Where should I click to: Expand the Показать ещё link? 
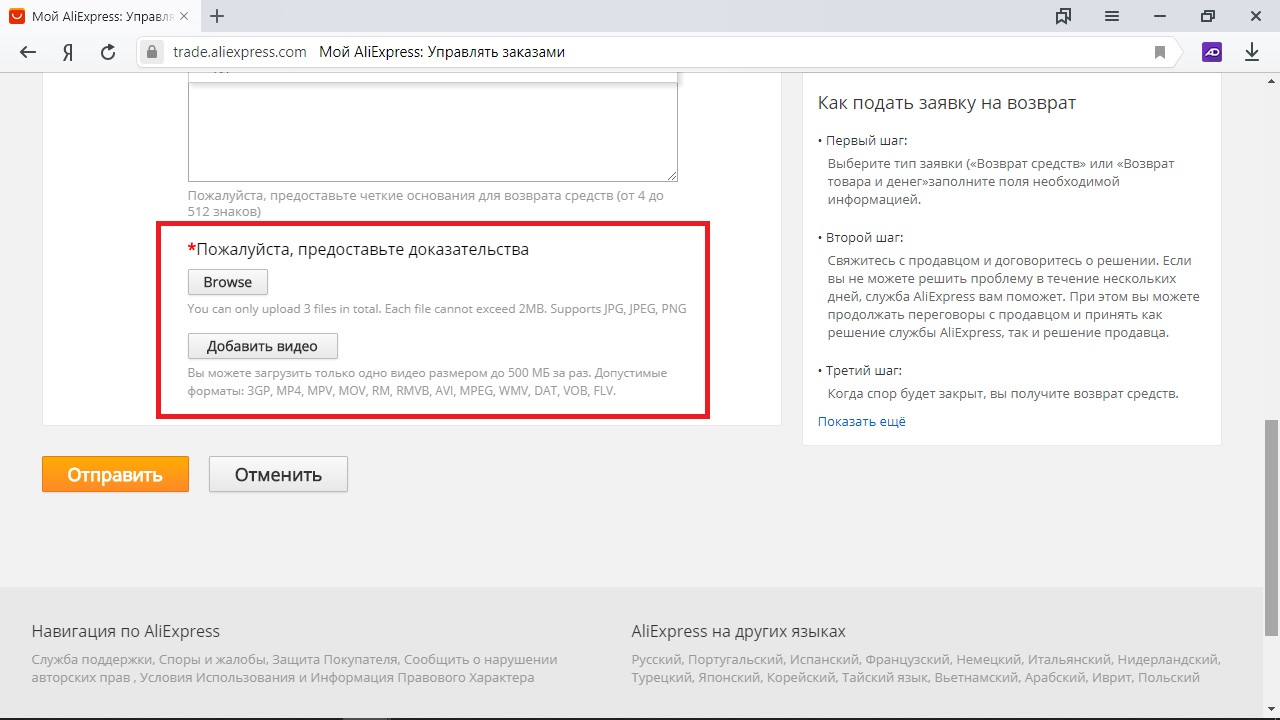862,422
